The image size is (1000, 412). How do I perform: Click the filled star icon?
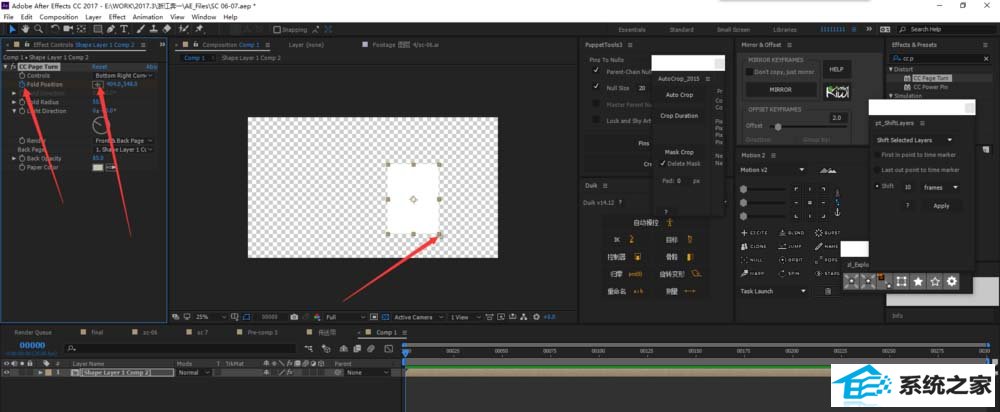coord(917,282)
